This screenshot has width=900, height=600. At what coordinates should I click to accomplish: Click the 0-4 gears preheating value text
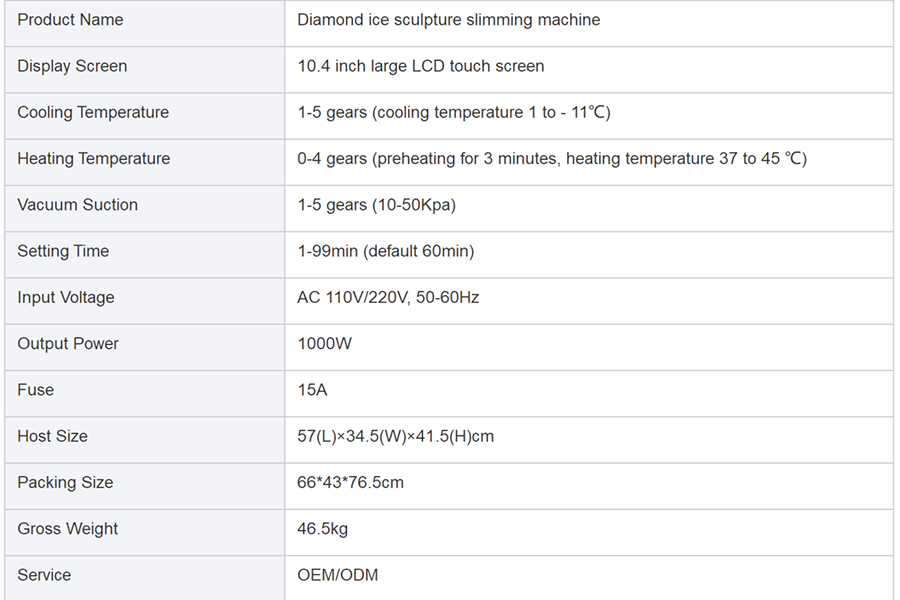click(x=551, y=158)
